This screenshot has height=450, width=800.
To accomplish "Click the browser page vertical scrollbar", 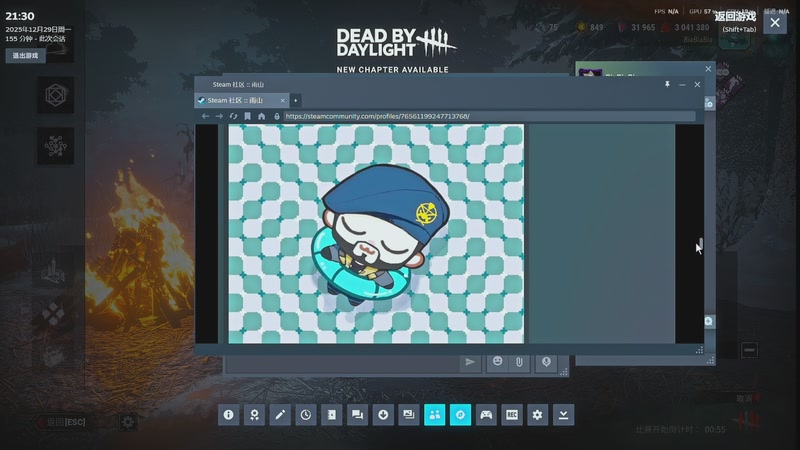I will pyautogui.click(x=702, y=243).
